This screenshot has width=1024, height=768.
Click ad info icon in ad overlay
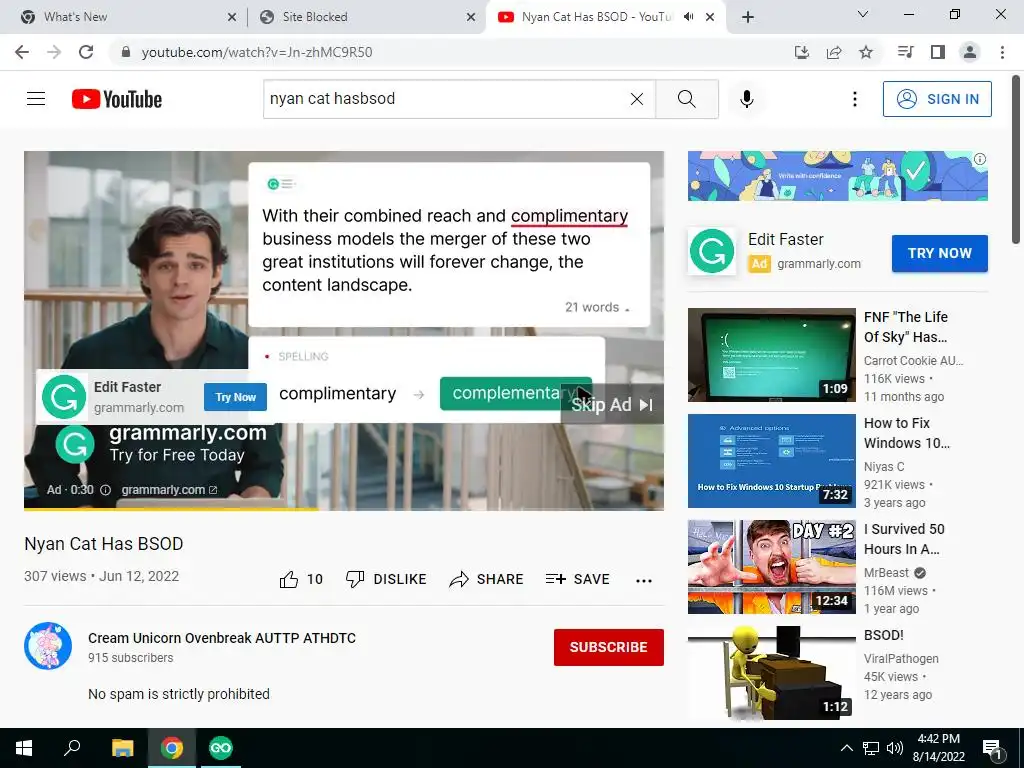(x=105, y=490)
